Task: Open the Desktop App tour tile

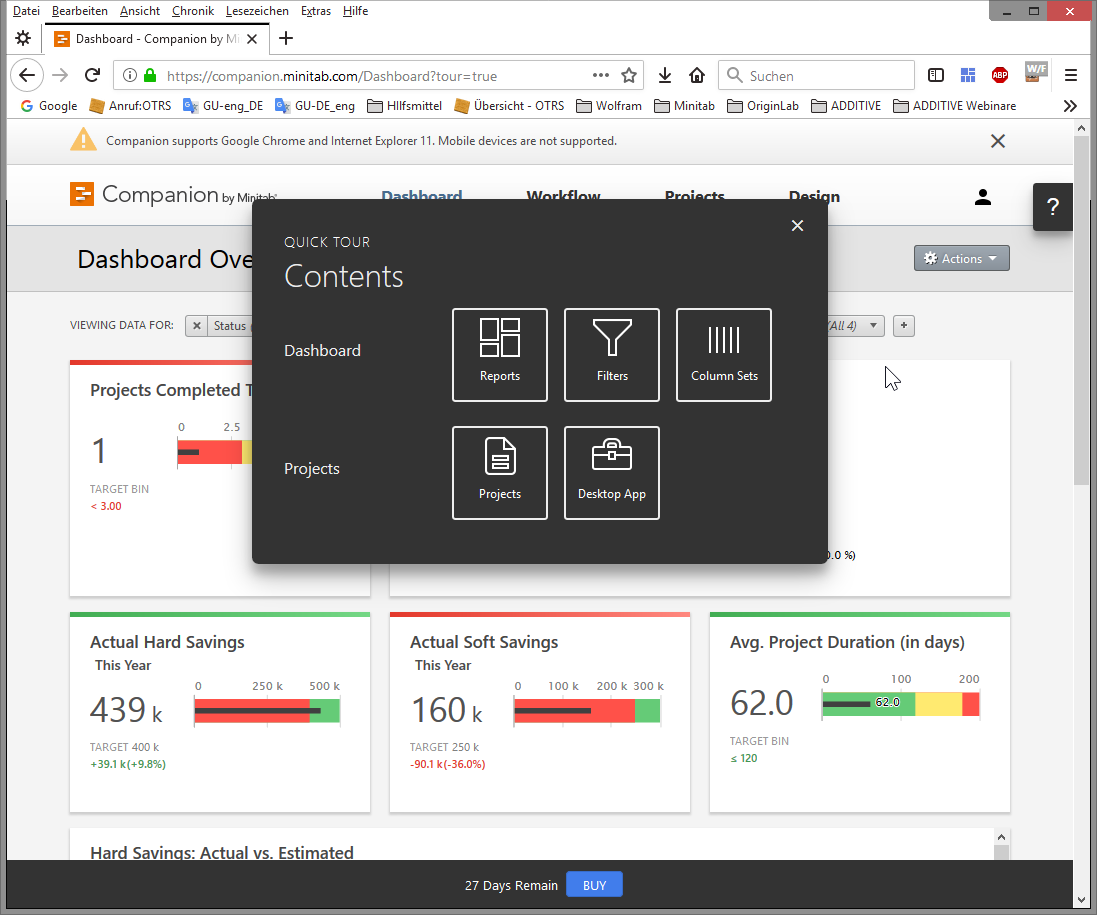Action: point(611,473)
